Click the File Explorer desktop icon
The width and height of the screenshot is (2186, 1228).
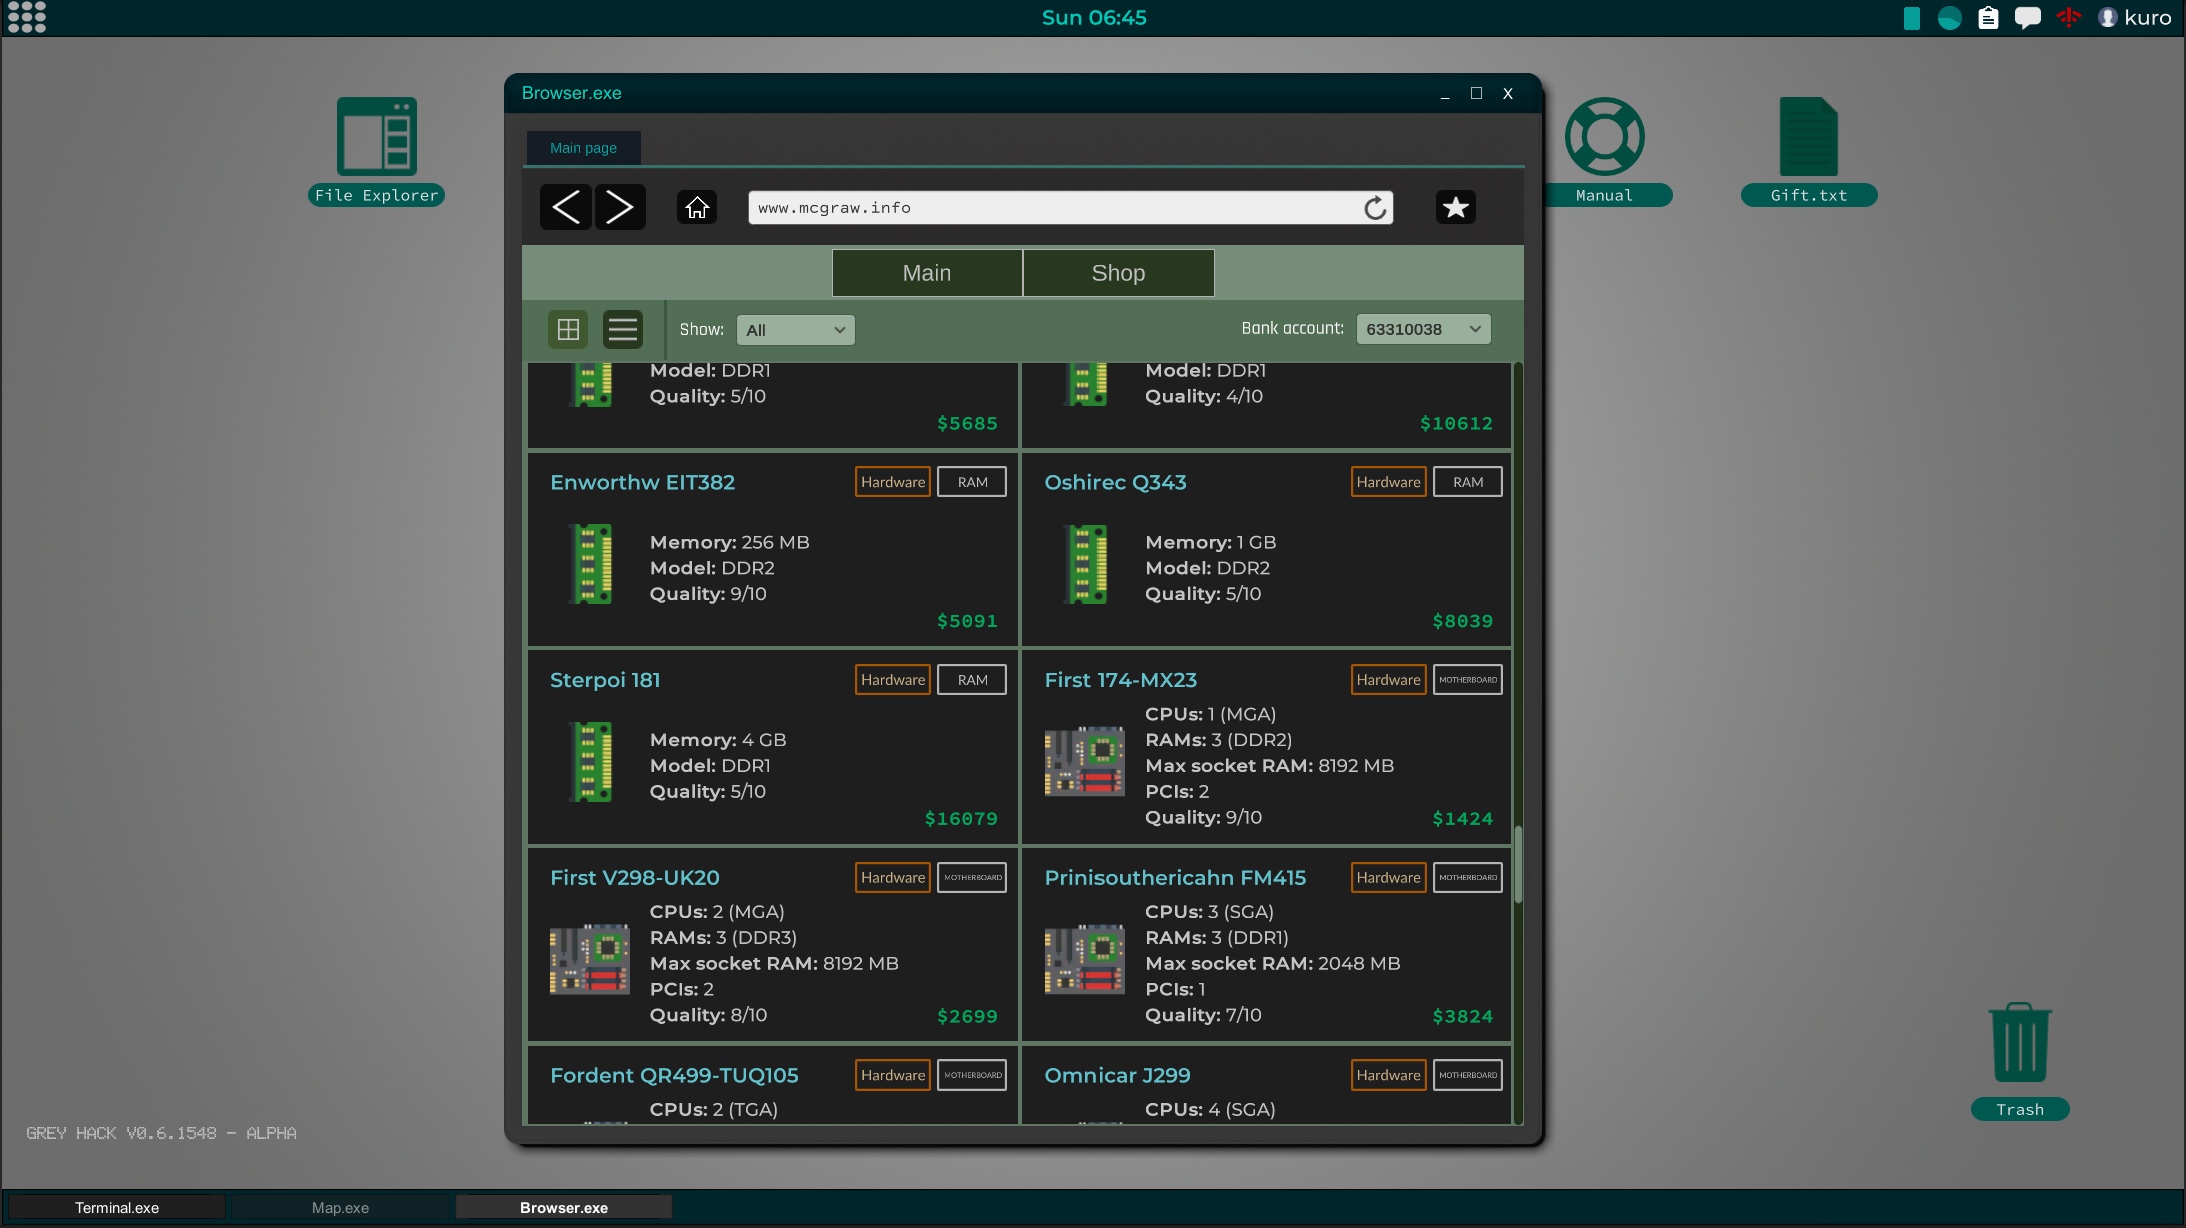(x=375, y=150)
